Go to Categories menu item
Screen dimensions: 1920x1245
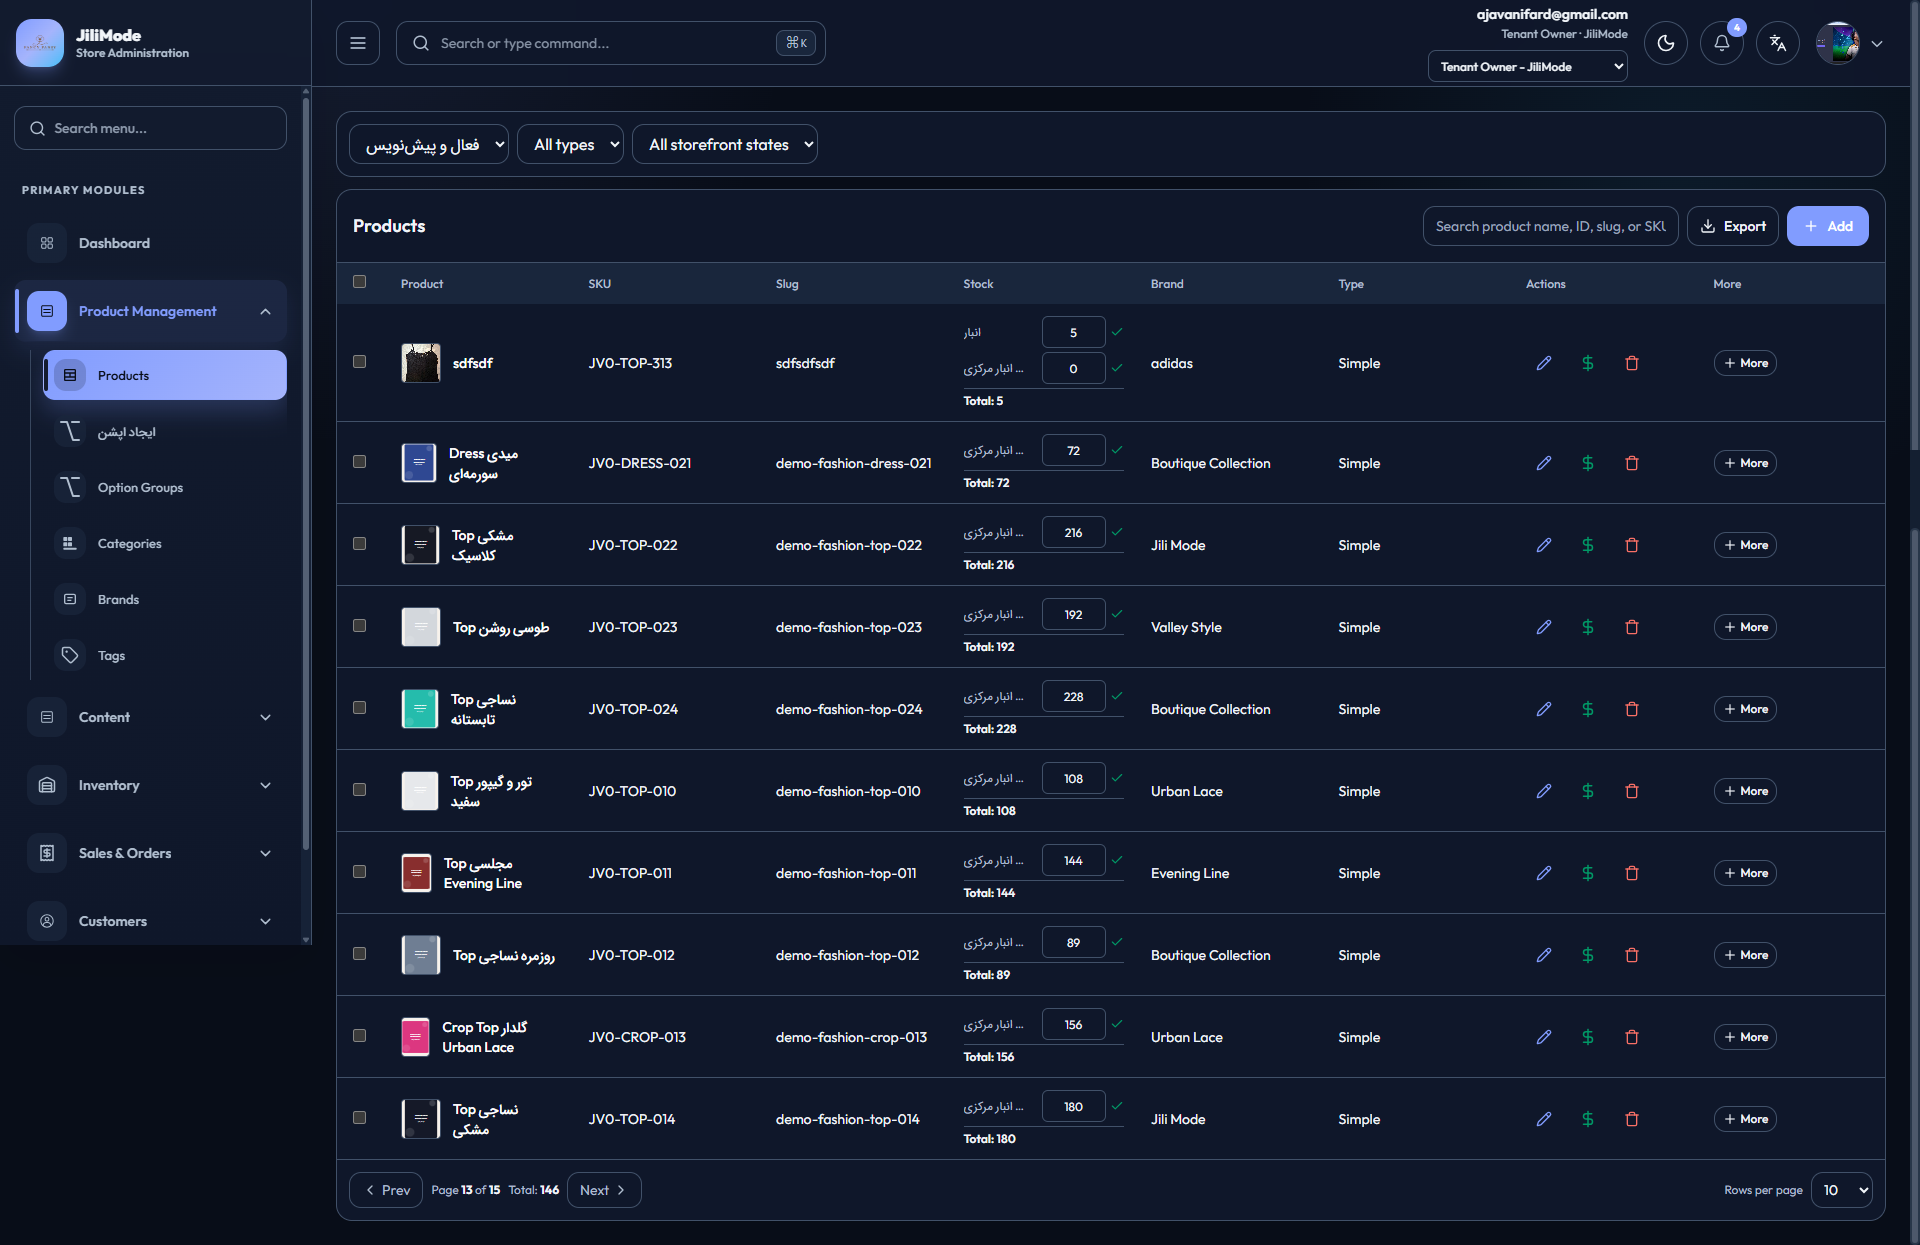click(165, 543)
